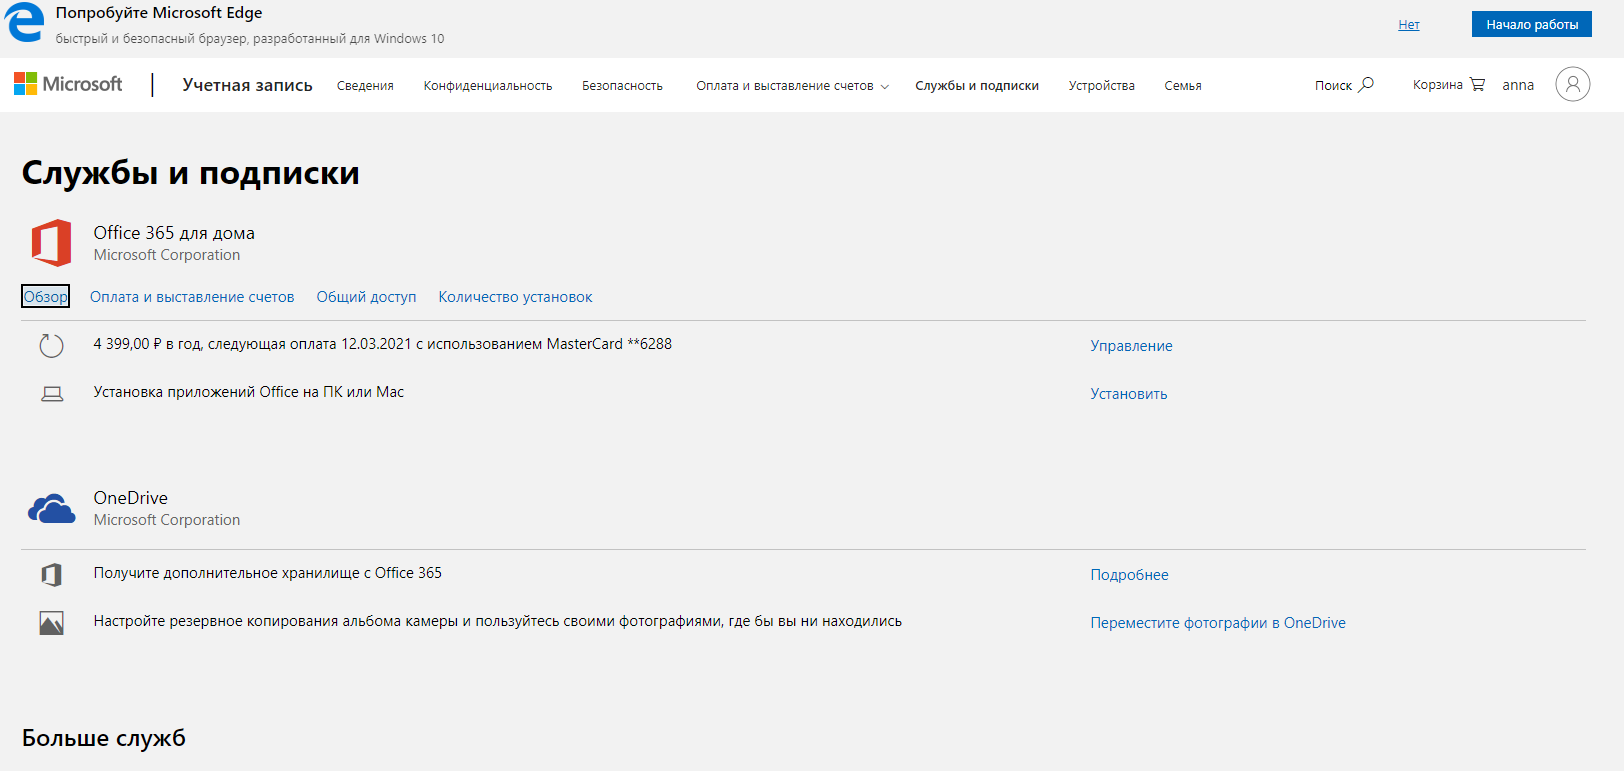Click the Microsoft logo

coord(68,84)
